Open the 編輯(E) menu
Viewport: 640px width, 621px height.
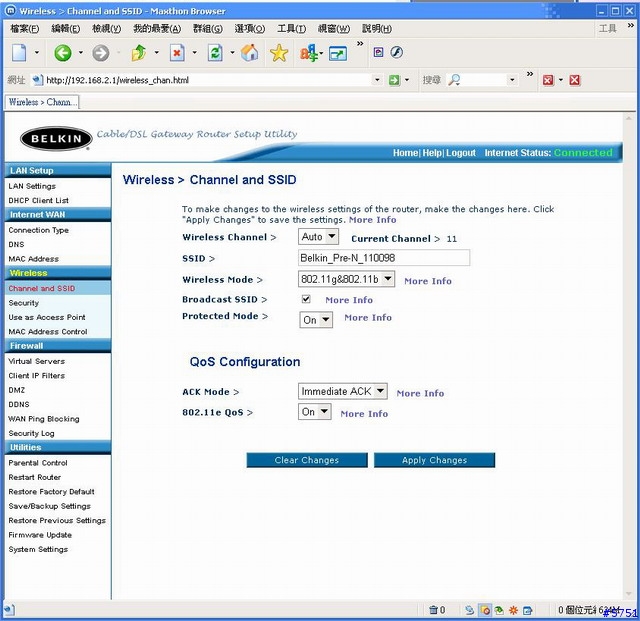66,29
